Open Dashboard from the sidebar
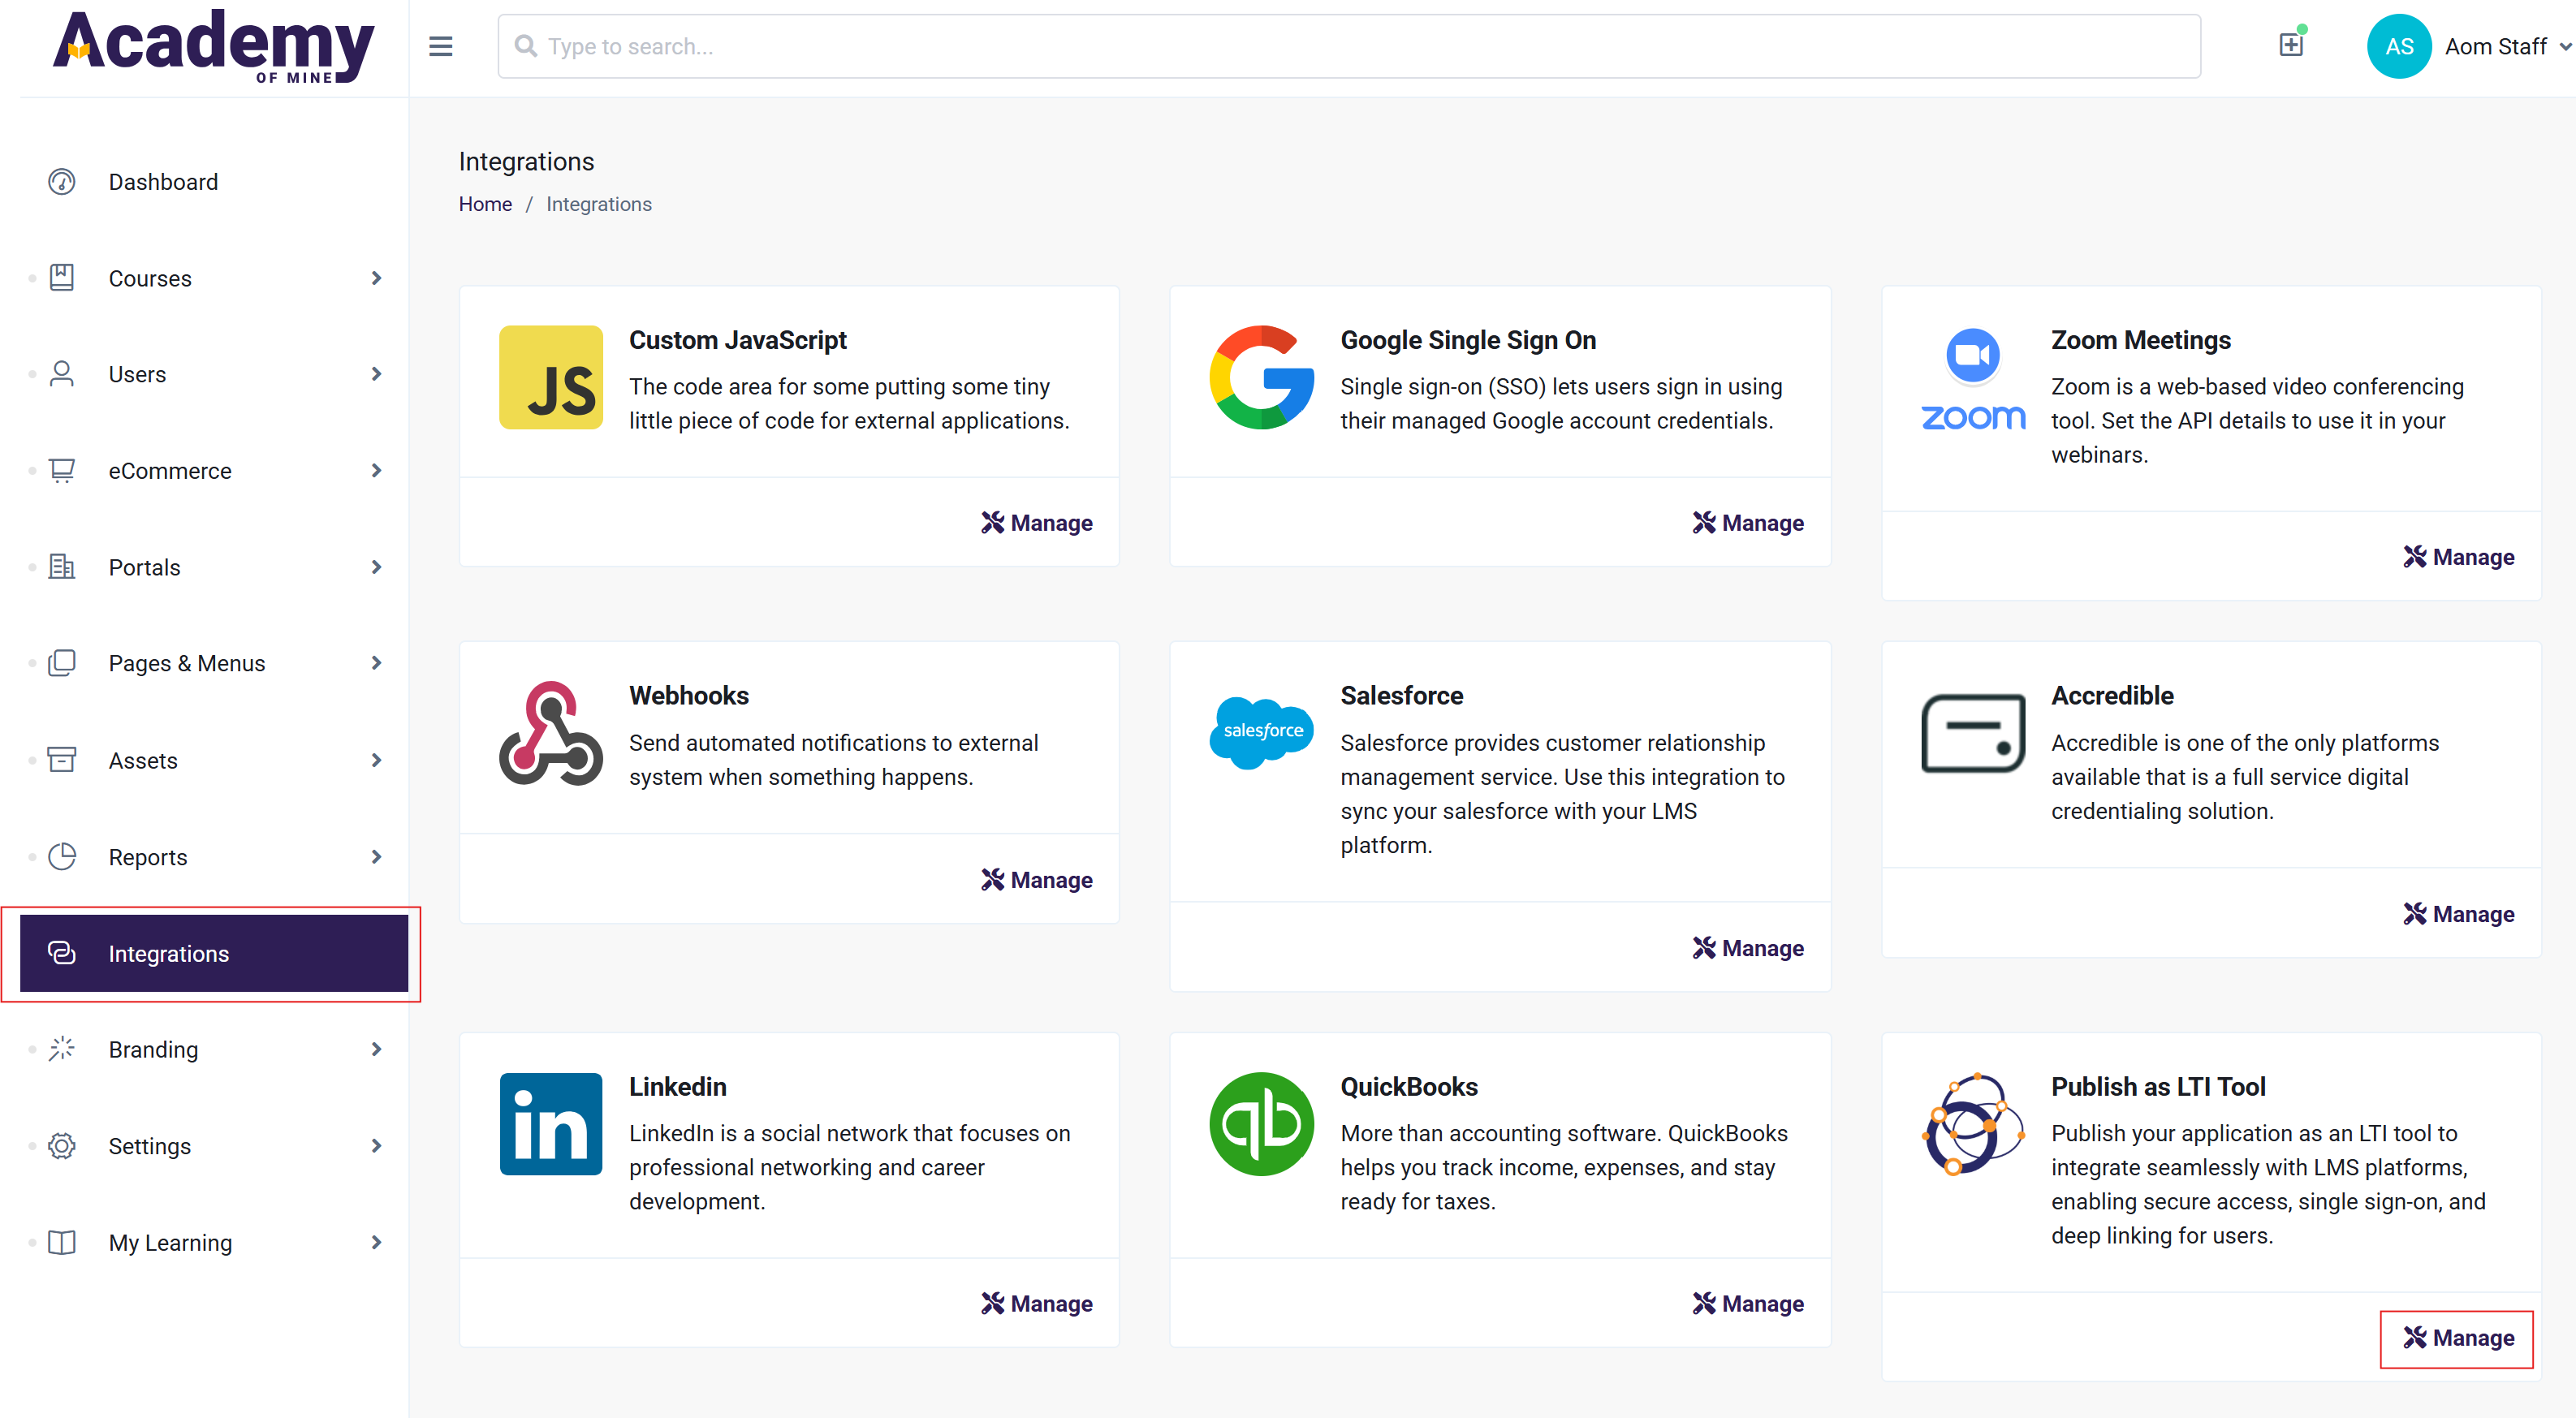Viewport: 2576px width, 1418px height. click(x=163, y=182)
